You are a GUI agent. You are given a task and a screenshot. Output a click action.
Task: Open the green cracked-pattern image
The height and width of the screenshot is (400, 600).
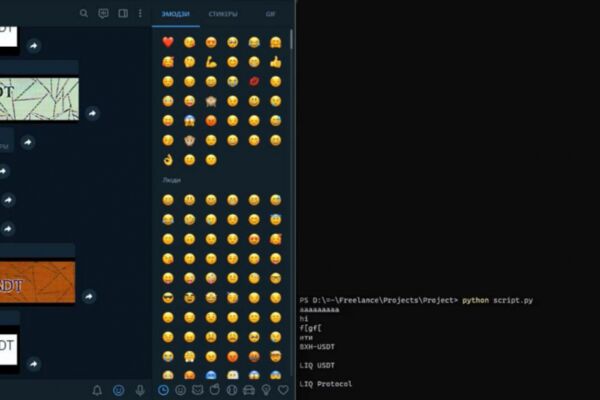(39, 99)
